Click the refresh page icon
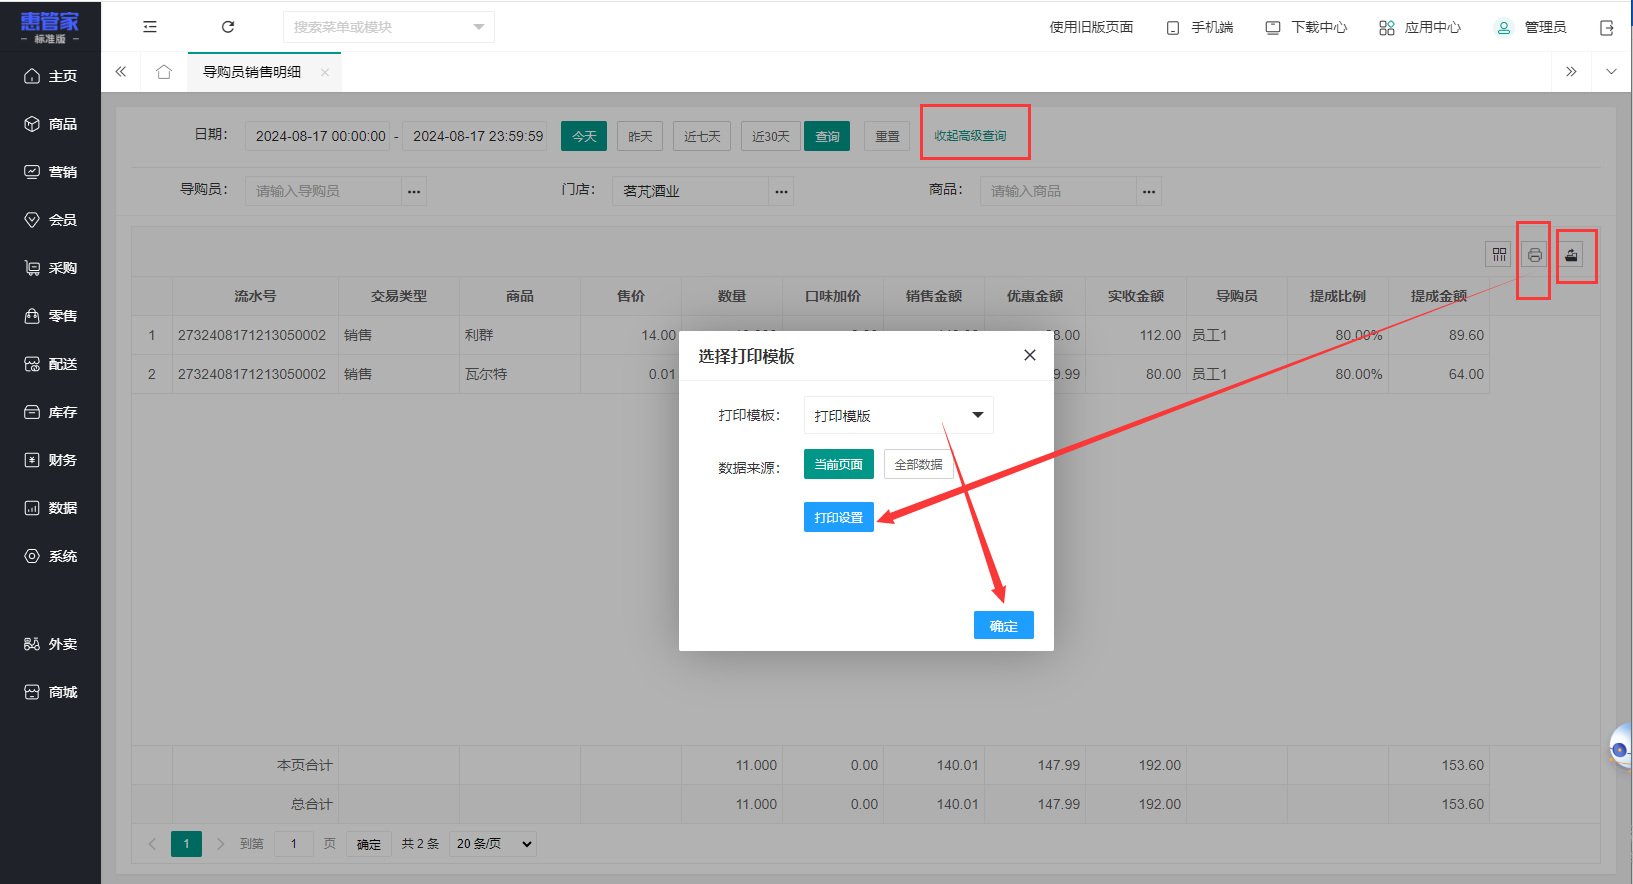Screen dimensions: 1633x884 228,27
